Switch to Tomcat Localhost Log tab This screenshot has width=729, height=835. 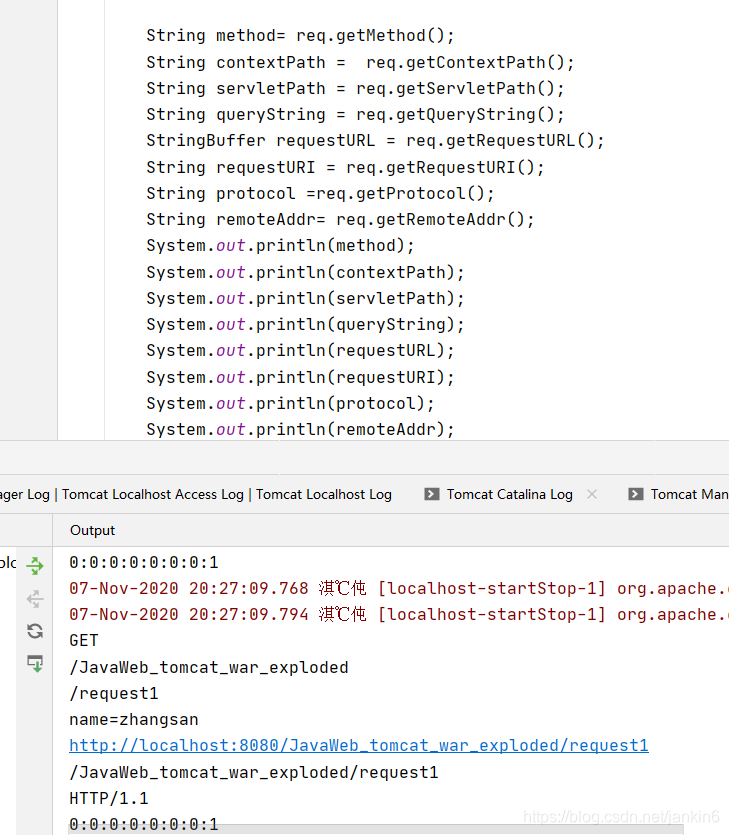coord(324,494)
